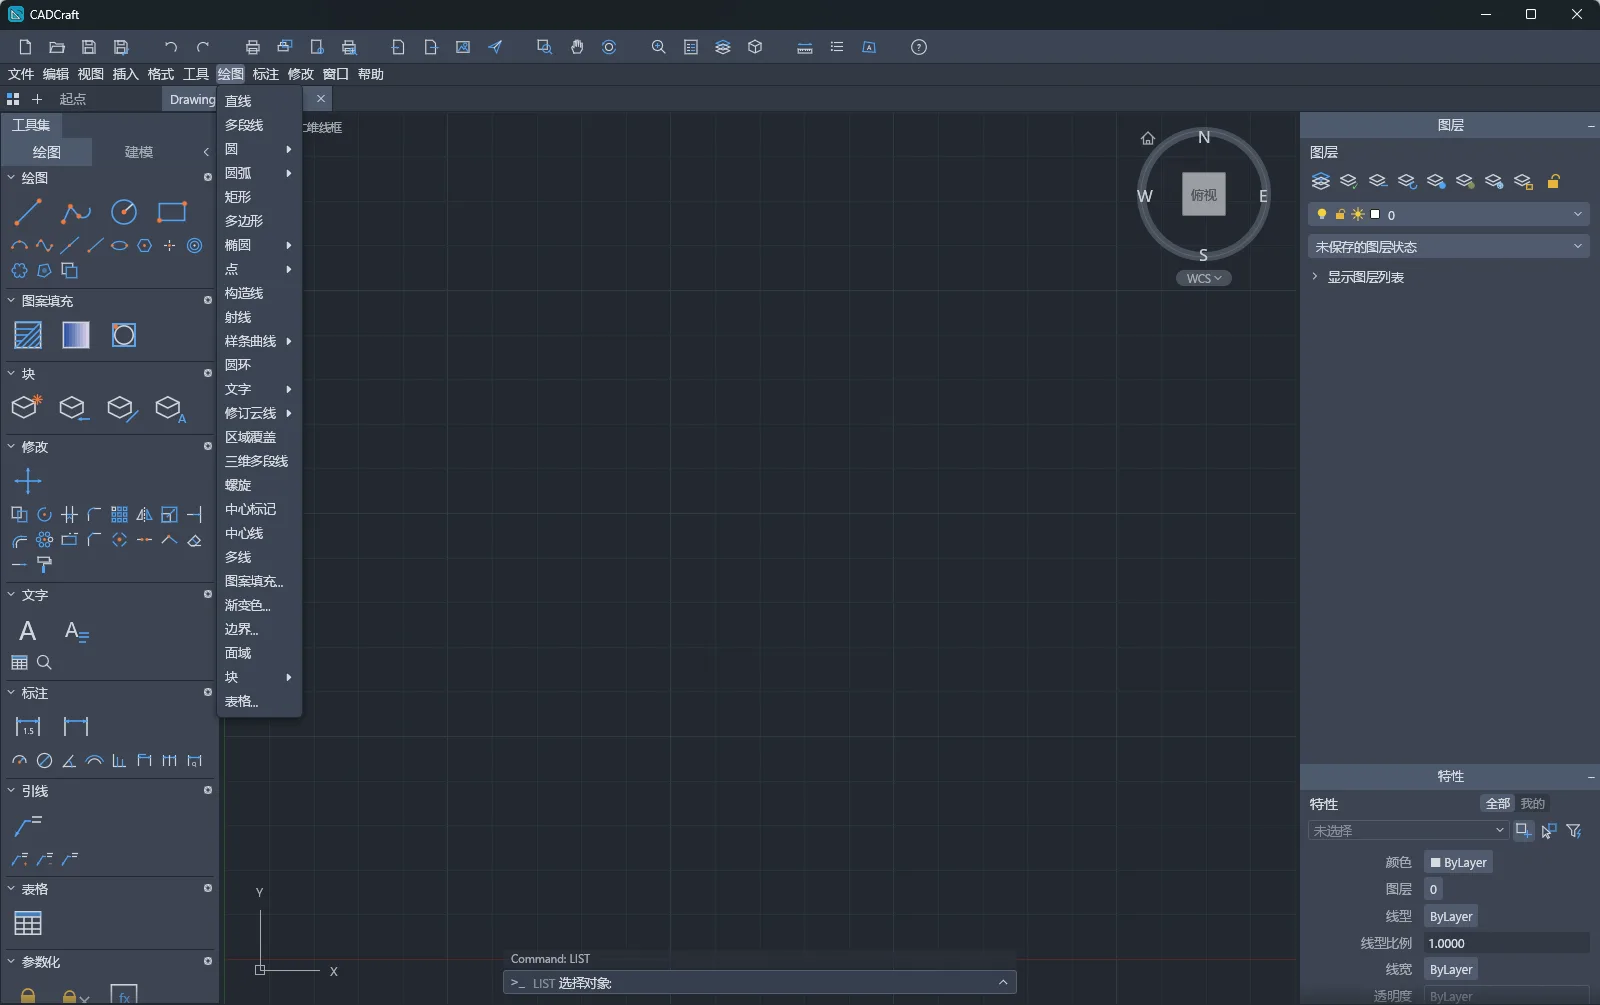Click the 线型比例 1.0000 field
Image resolution: width=1600 pixels, height=1005 pixels.
(1506, 943)
